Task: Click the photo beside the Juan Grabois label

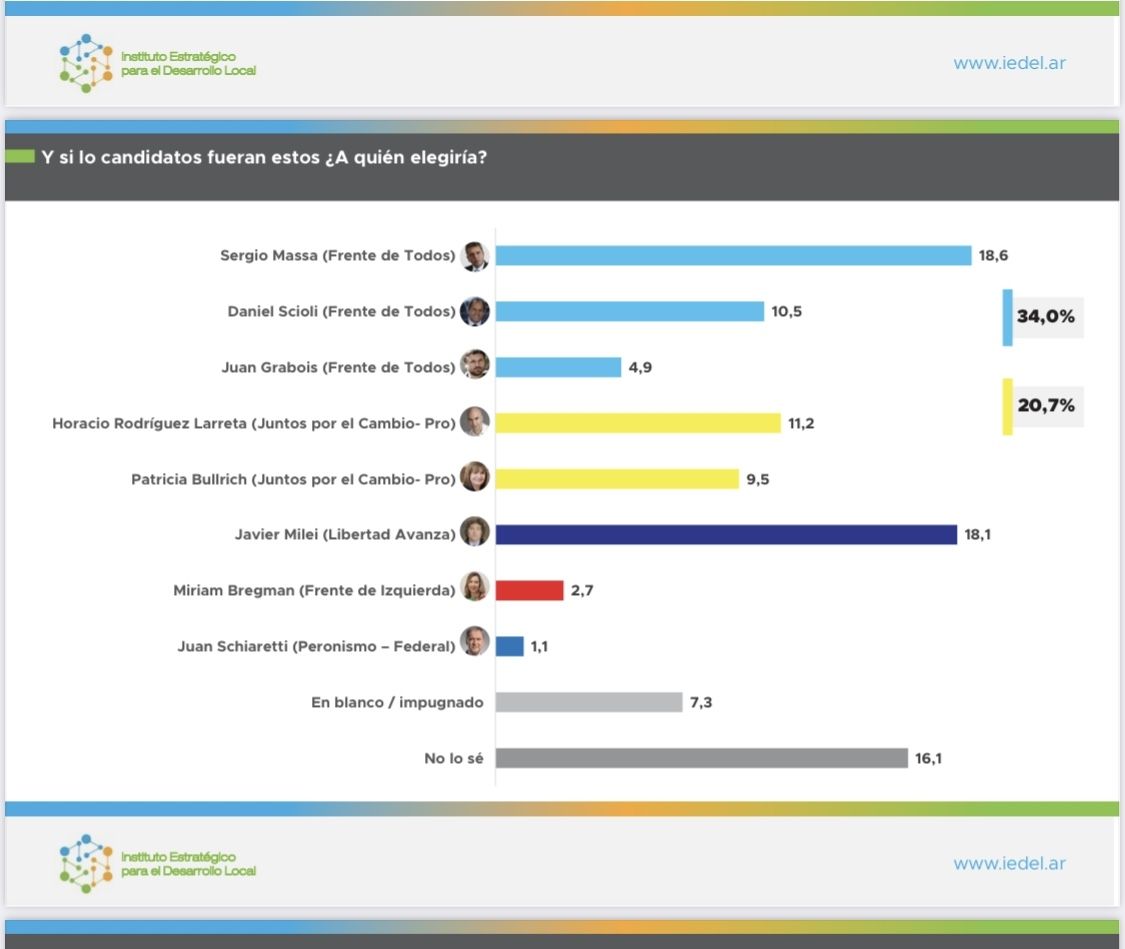Action: [x=474, y=367]
